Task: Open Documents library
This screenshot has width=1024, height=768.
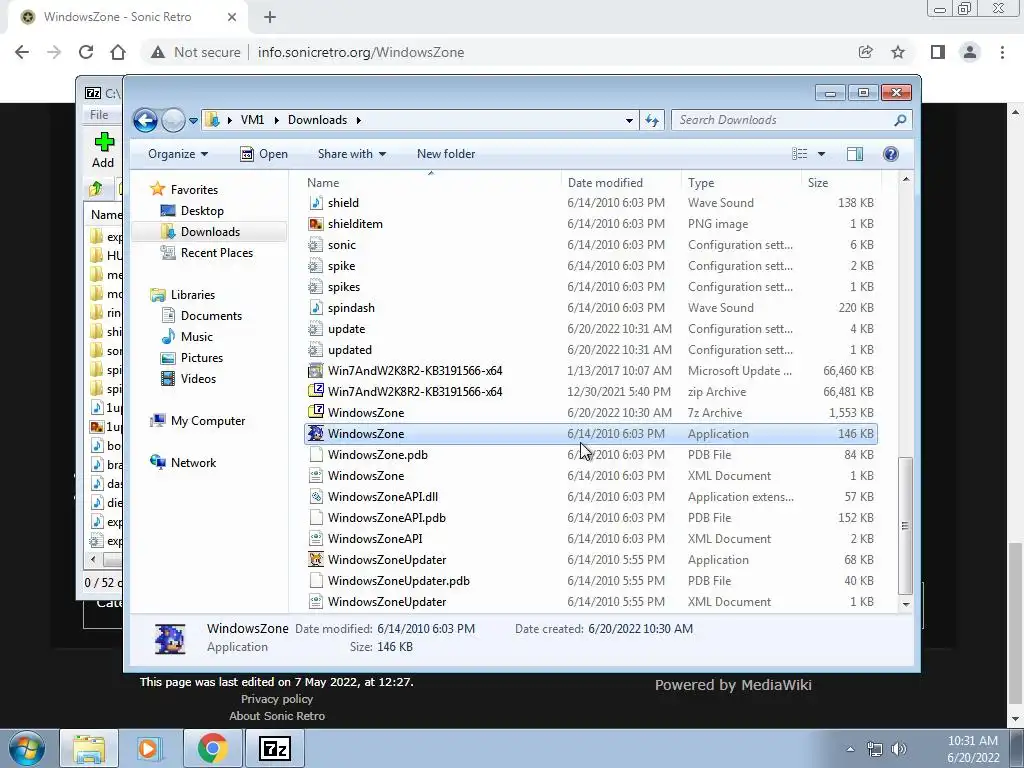Action: 211,316
